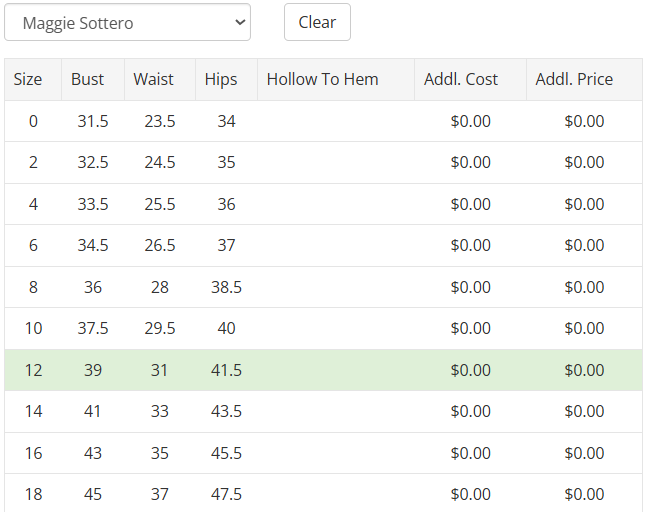Click the Hips column header
648x512 pixels.
coord(221,79)
